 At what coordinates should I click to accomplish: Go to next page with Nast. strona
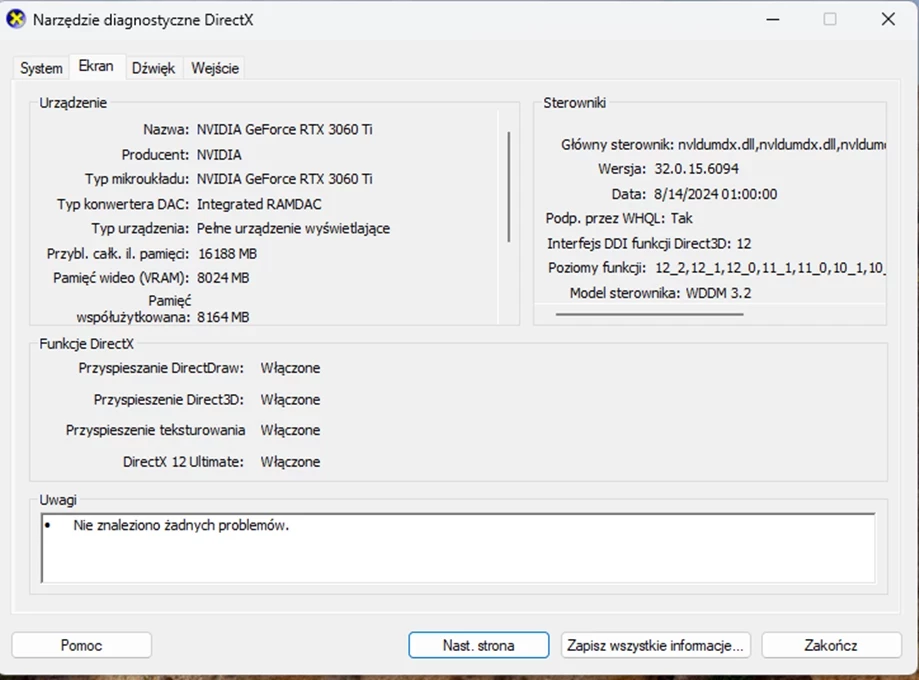pyautogui.click(x=479, y=645)
